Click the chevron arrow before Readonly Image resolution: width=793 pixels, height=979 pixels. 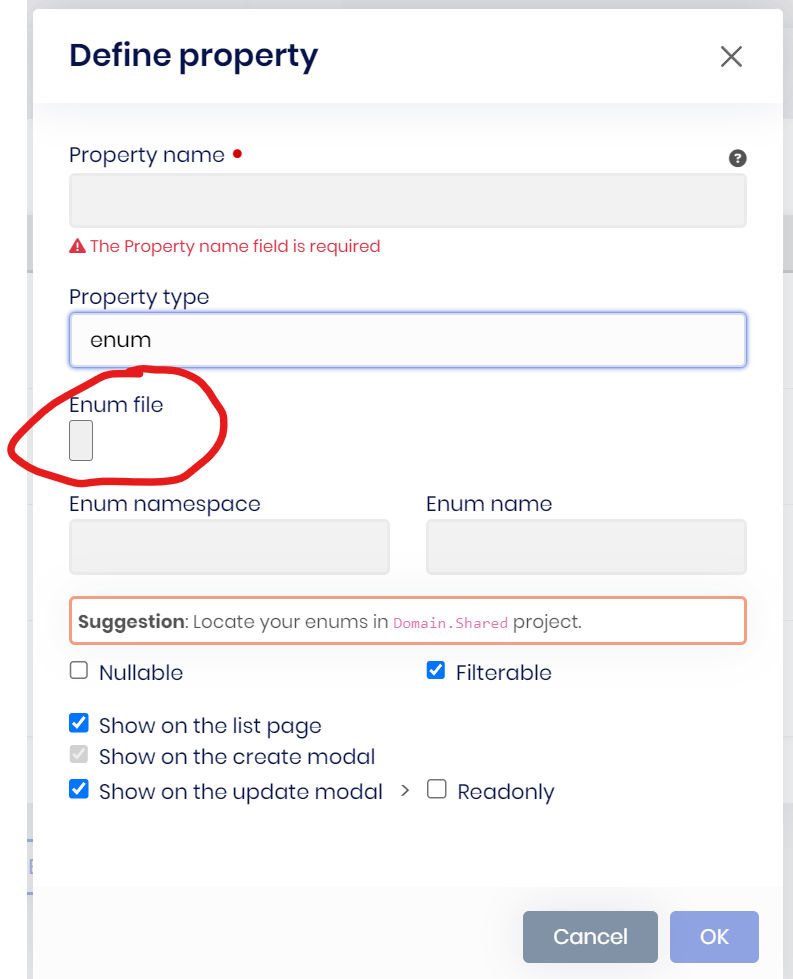[405, 790]
